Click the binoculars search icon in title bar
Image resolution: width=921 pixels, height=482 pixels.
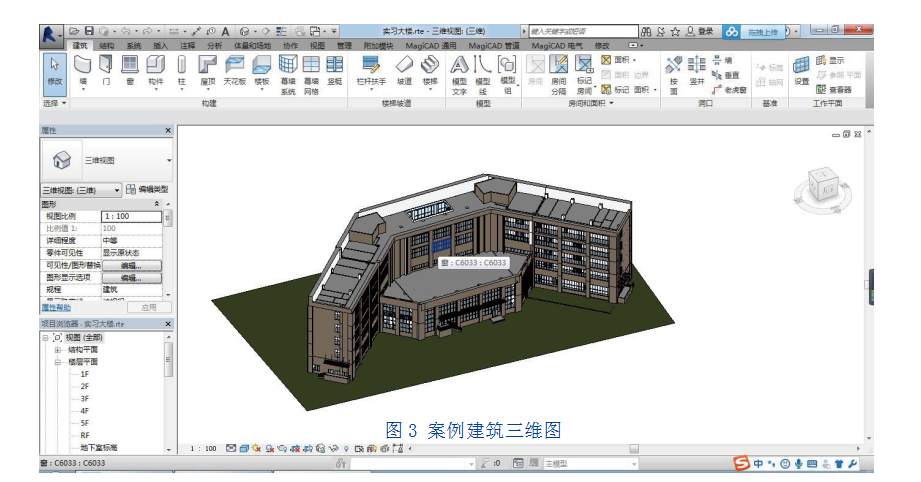pos(646,31)
